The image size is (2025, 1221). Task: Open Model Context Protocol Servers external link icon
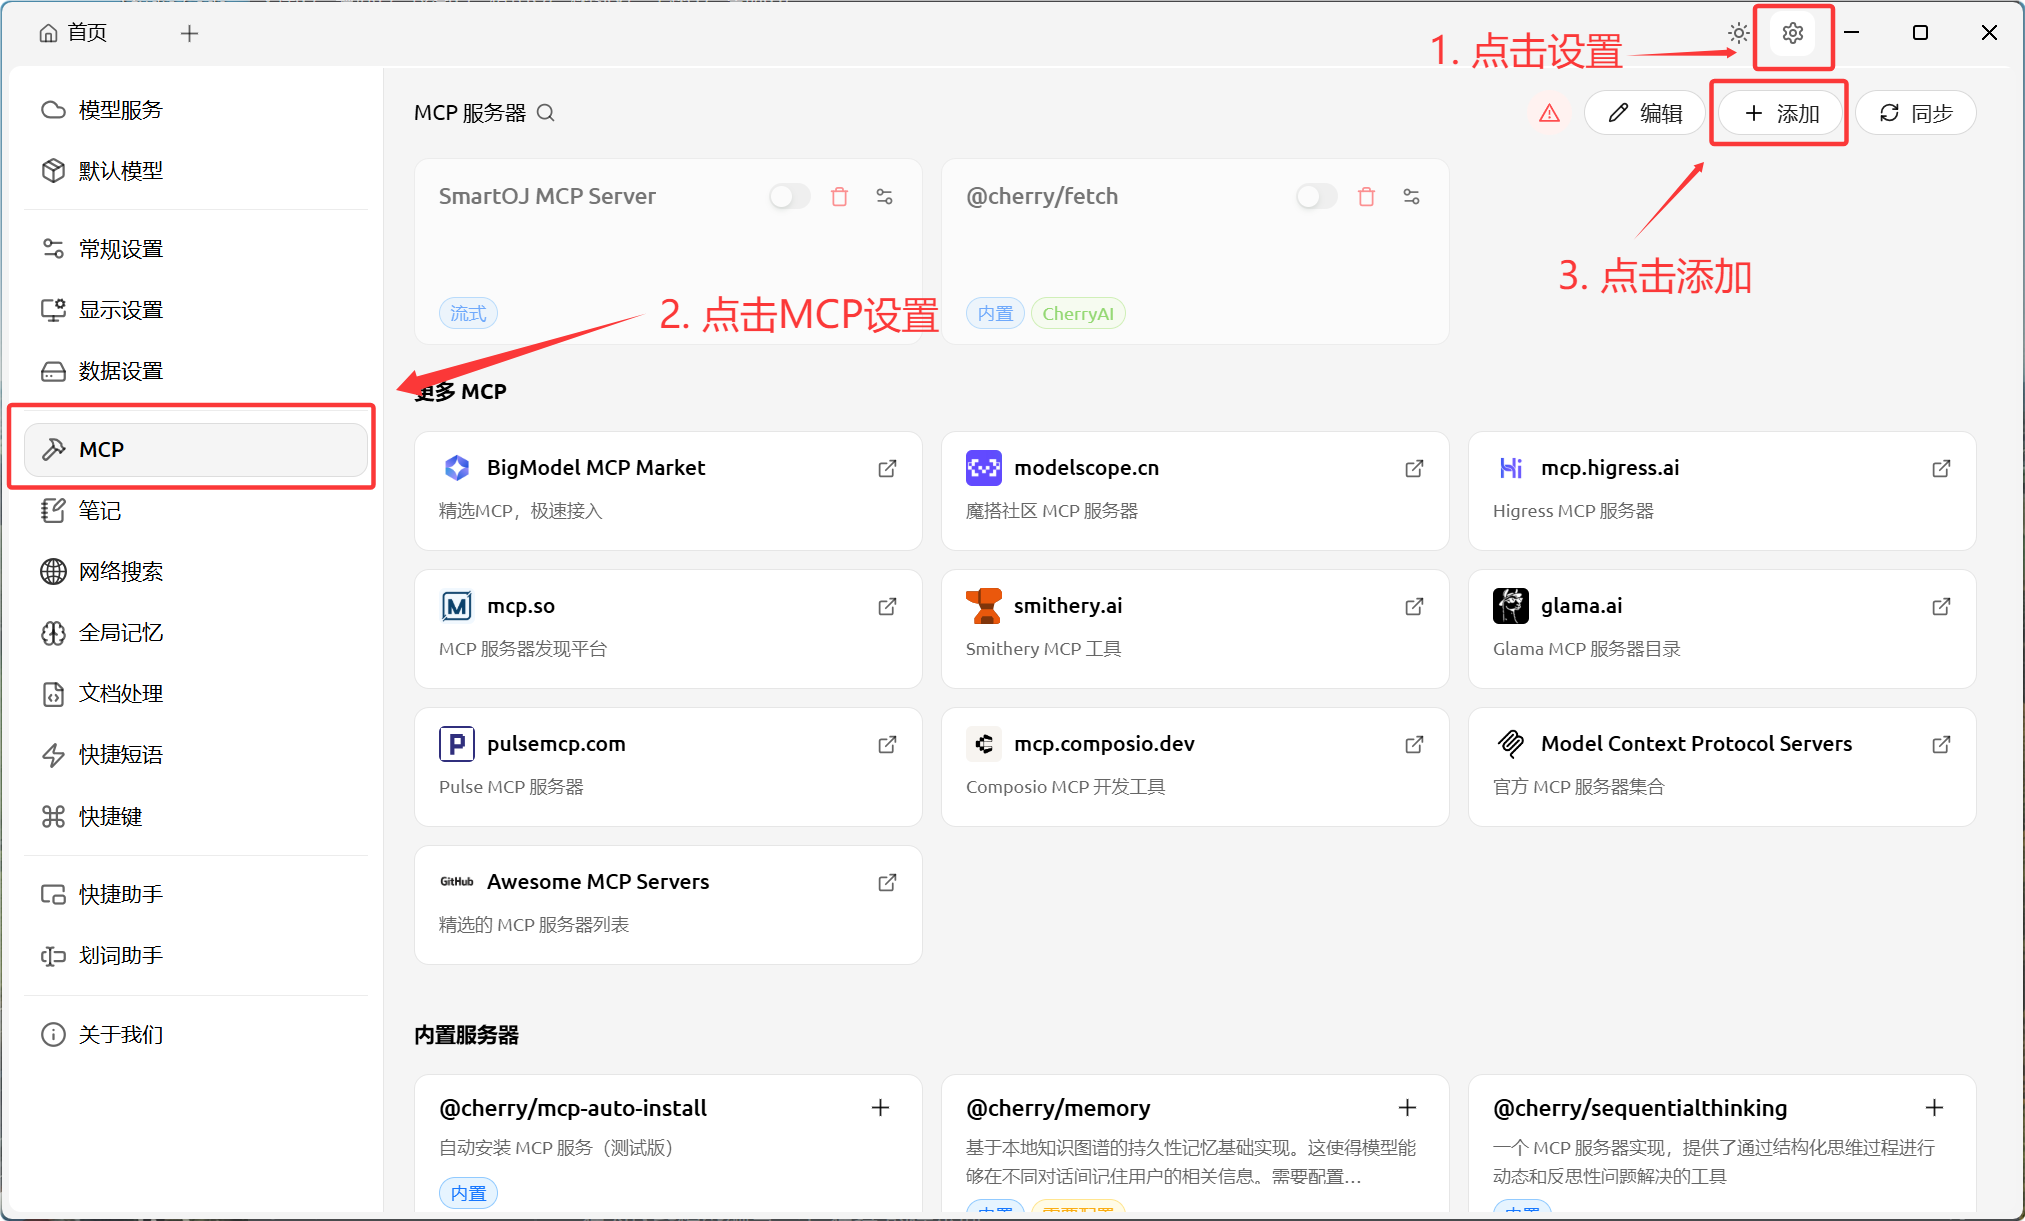coord(1941,744)
